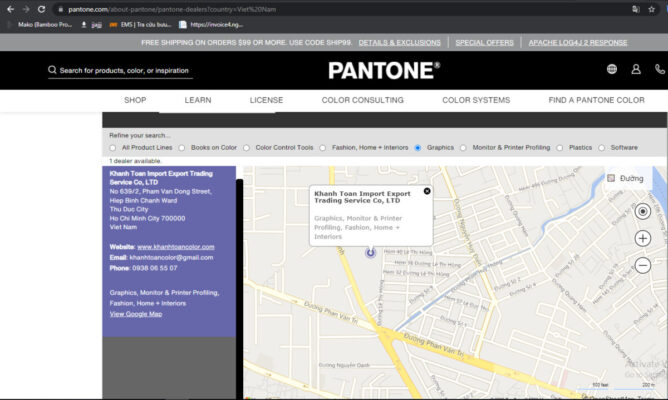Open the user account icon
668x400 pixels.
click(x=636, y=69)
